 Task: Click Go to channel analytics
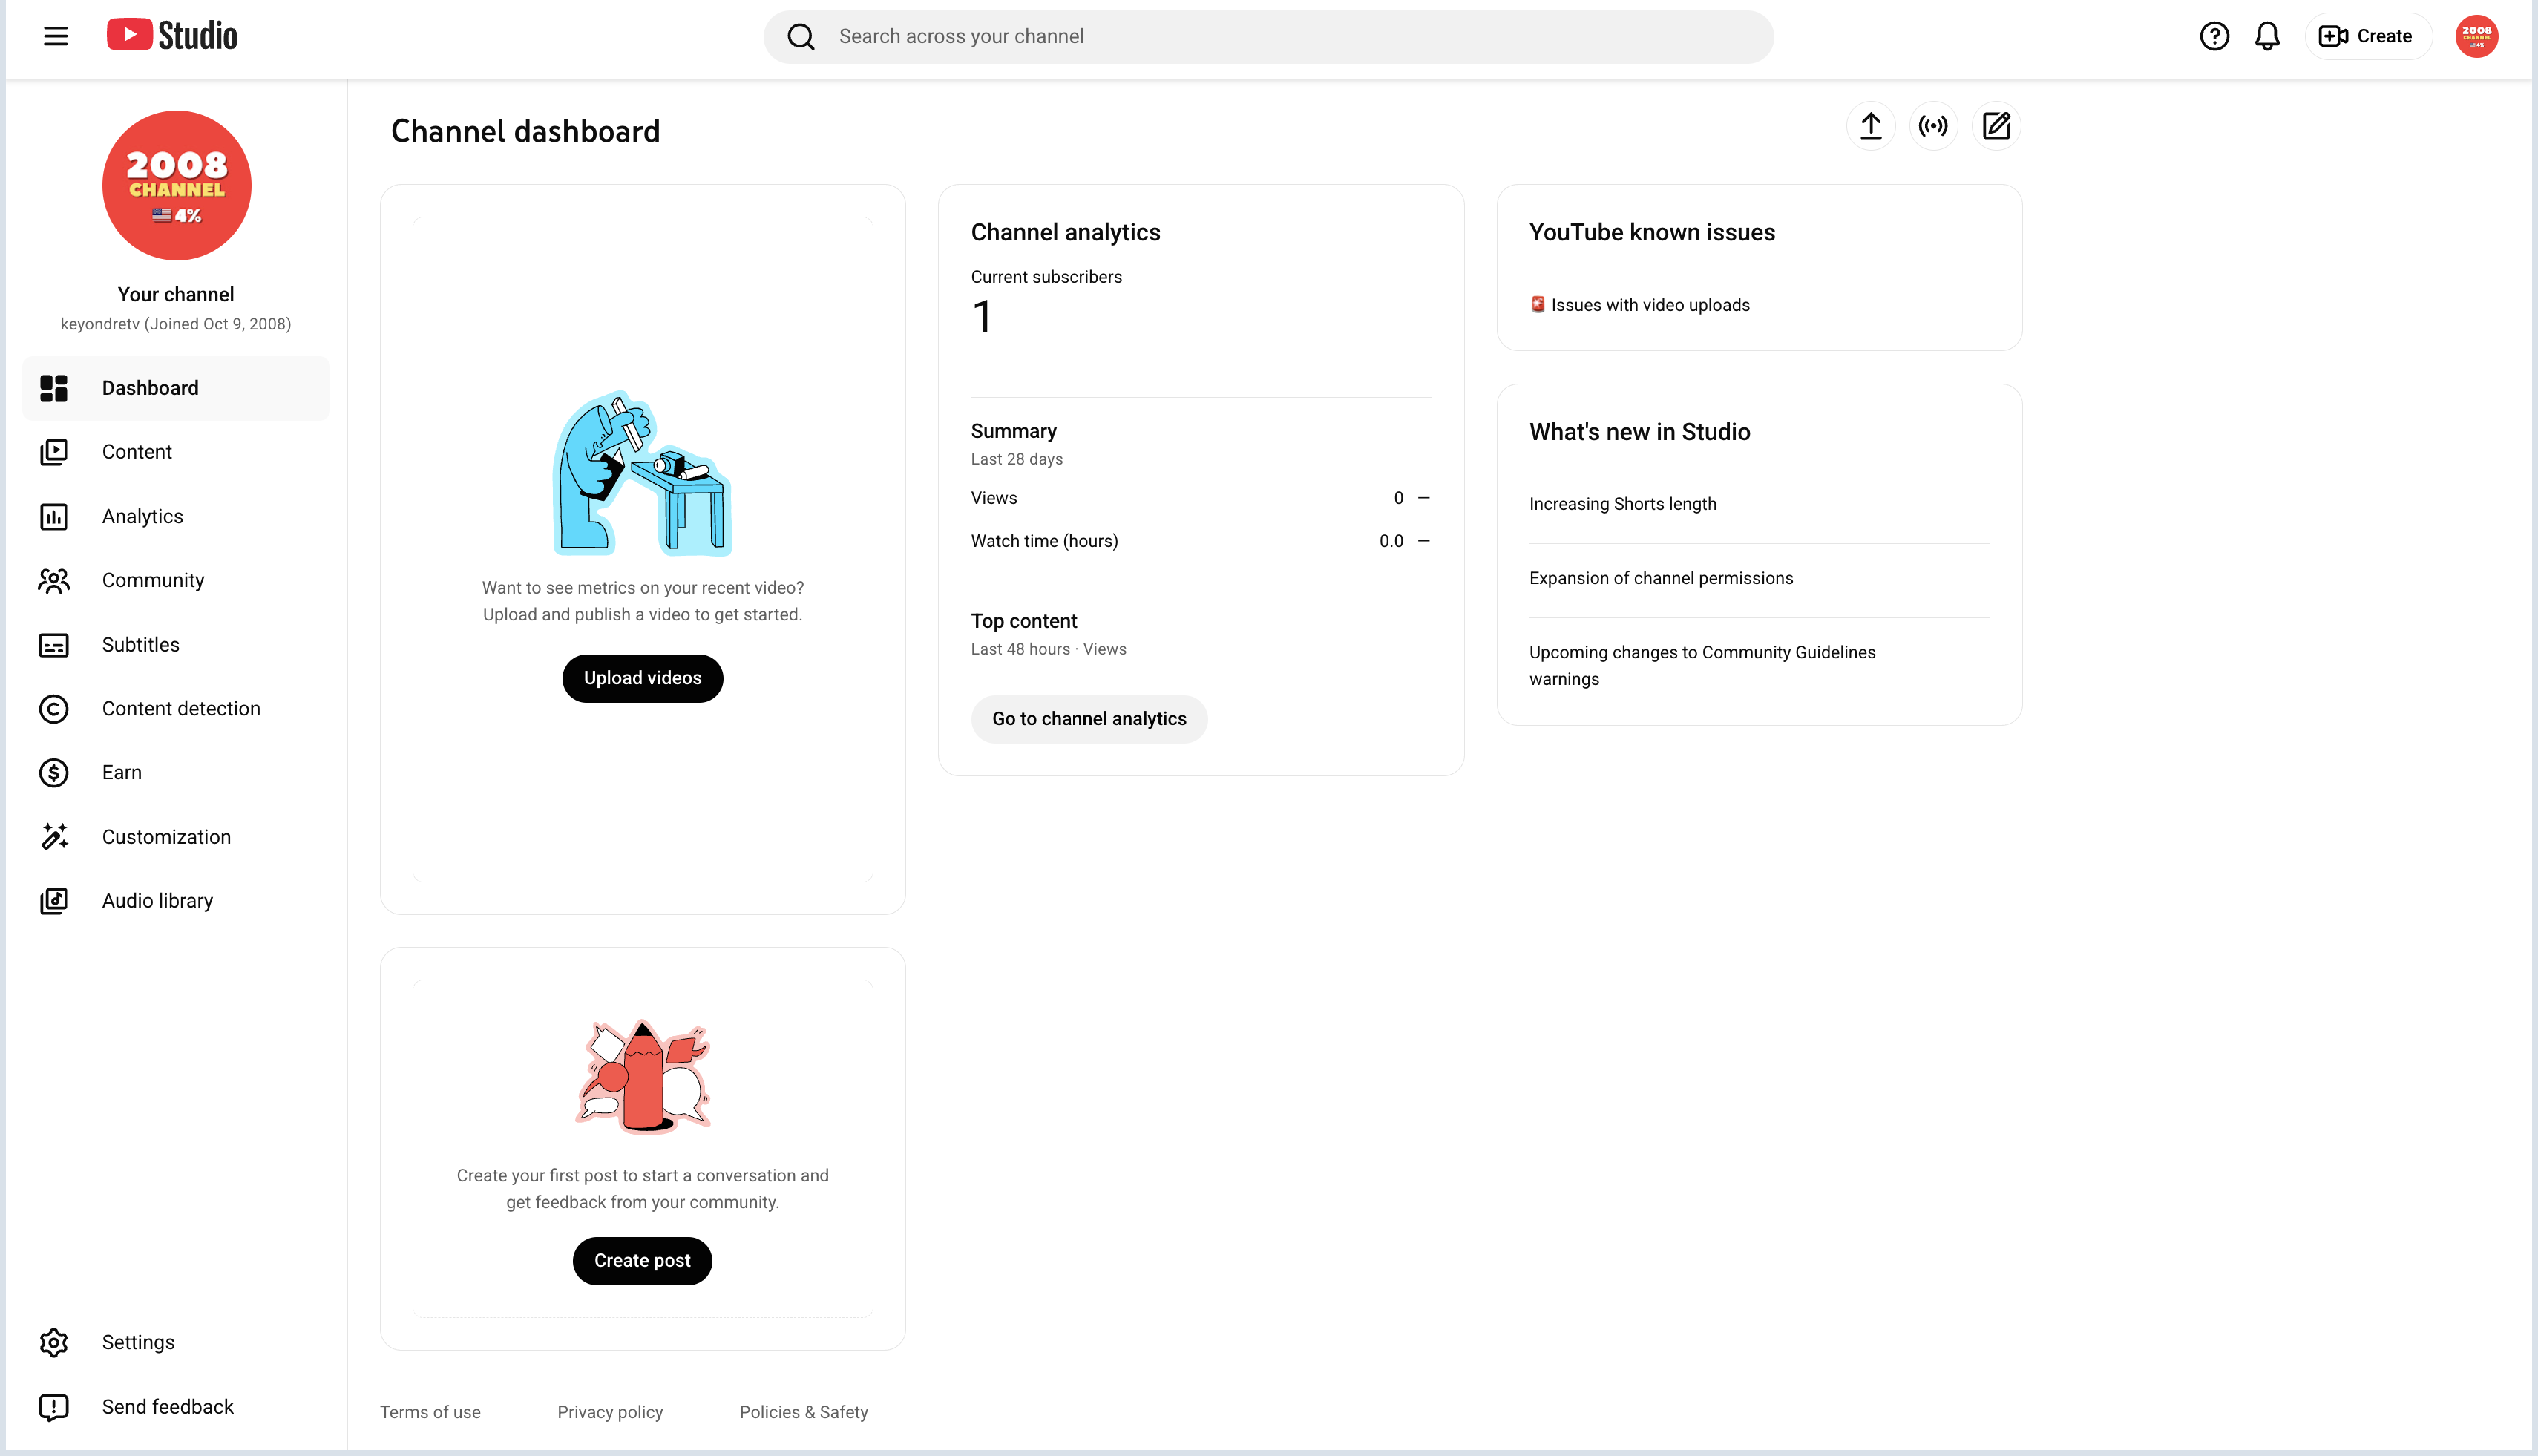coord(1089,719)
